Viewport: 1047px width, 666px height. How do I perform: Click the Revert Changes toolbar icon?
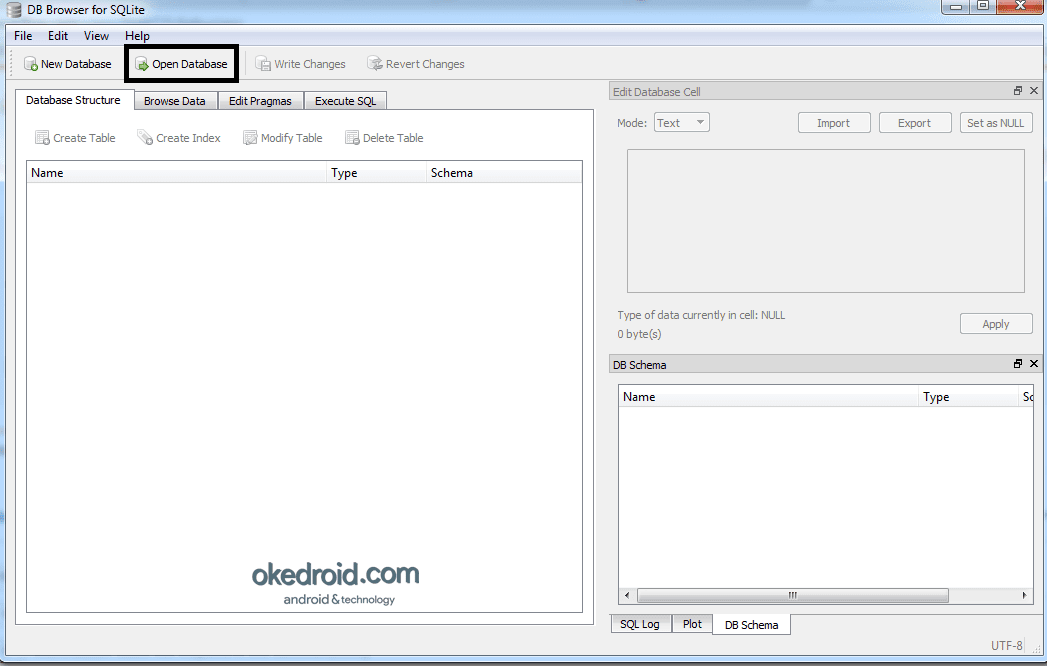click(415, 63)
